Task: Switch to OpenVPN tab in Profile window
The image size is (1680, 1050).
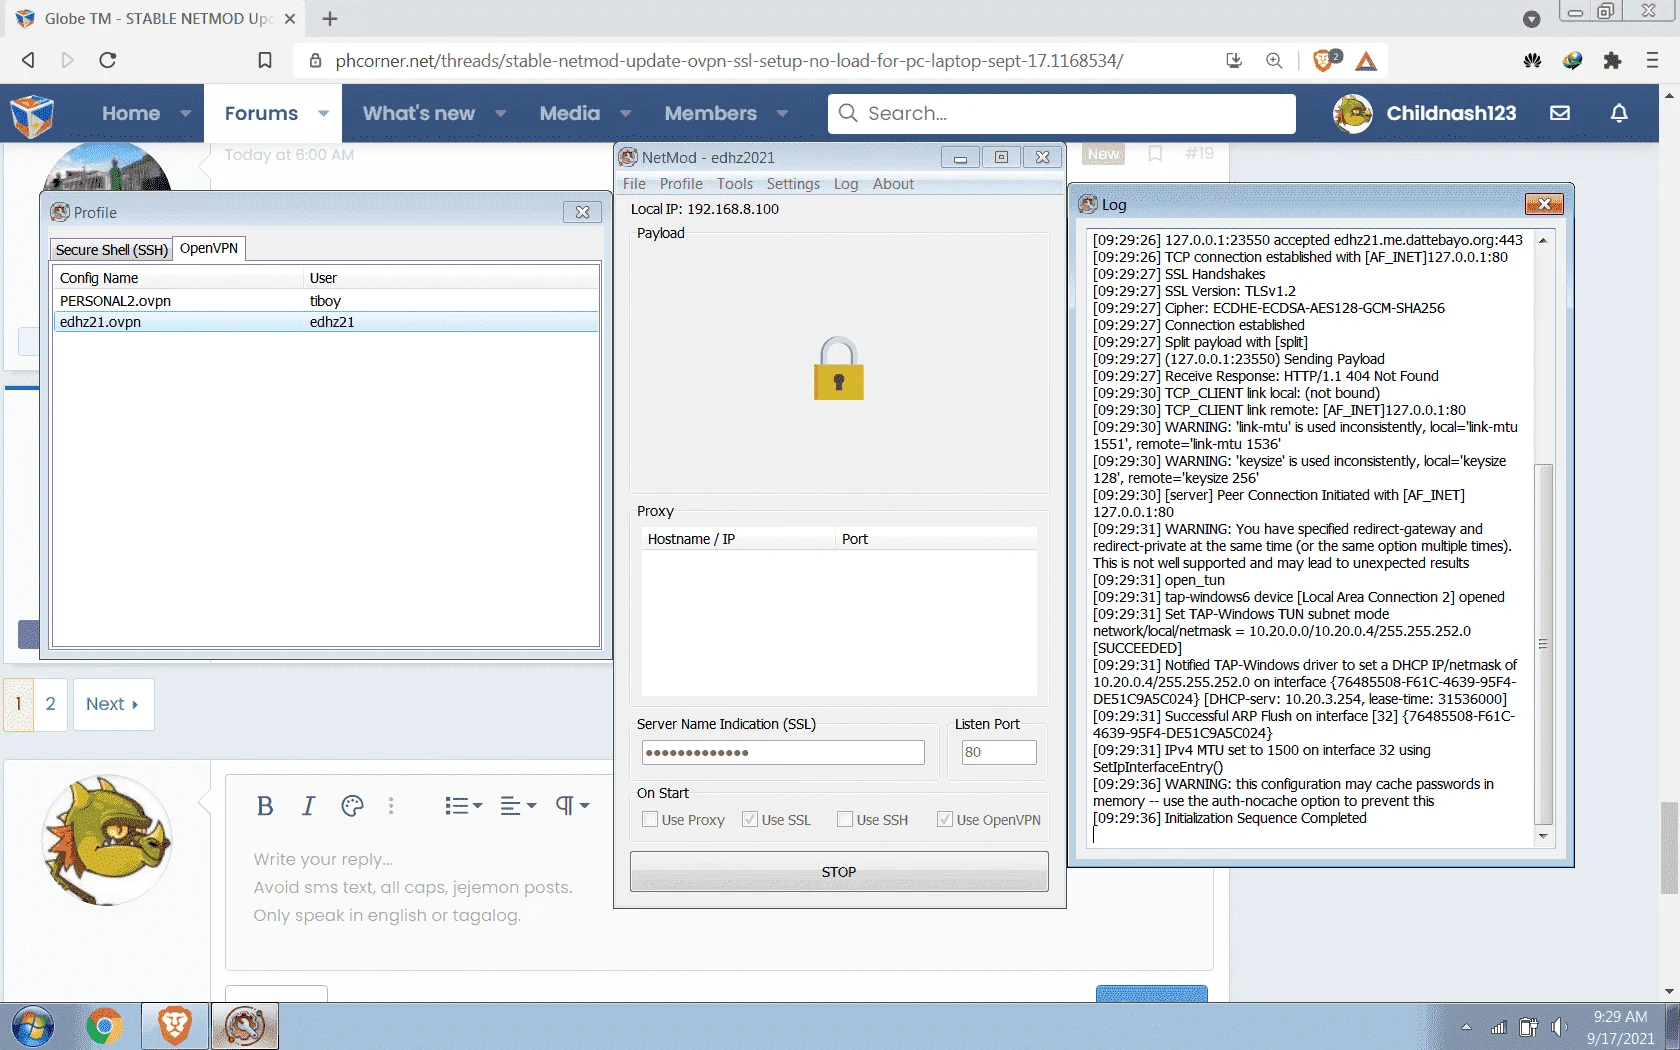Action: tap(209, 248)
